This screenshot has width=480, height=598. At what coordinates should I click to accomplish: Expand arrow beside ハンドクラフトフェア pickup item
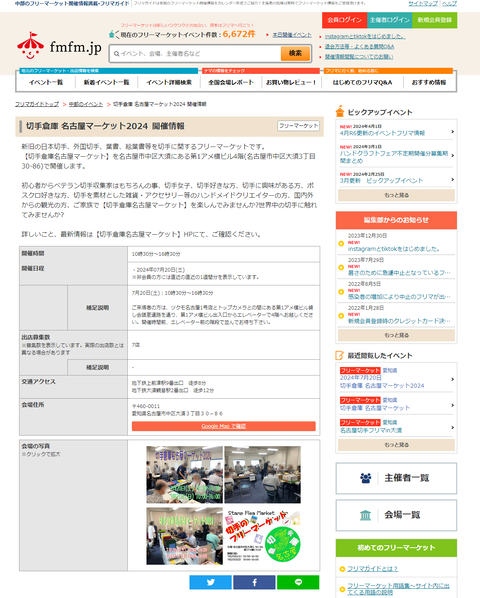[453, 155]
